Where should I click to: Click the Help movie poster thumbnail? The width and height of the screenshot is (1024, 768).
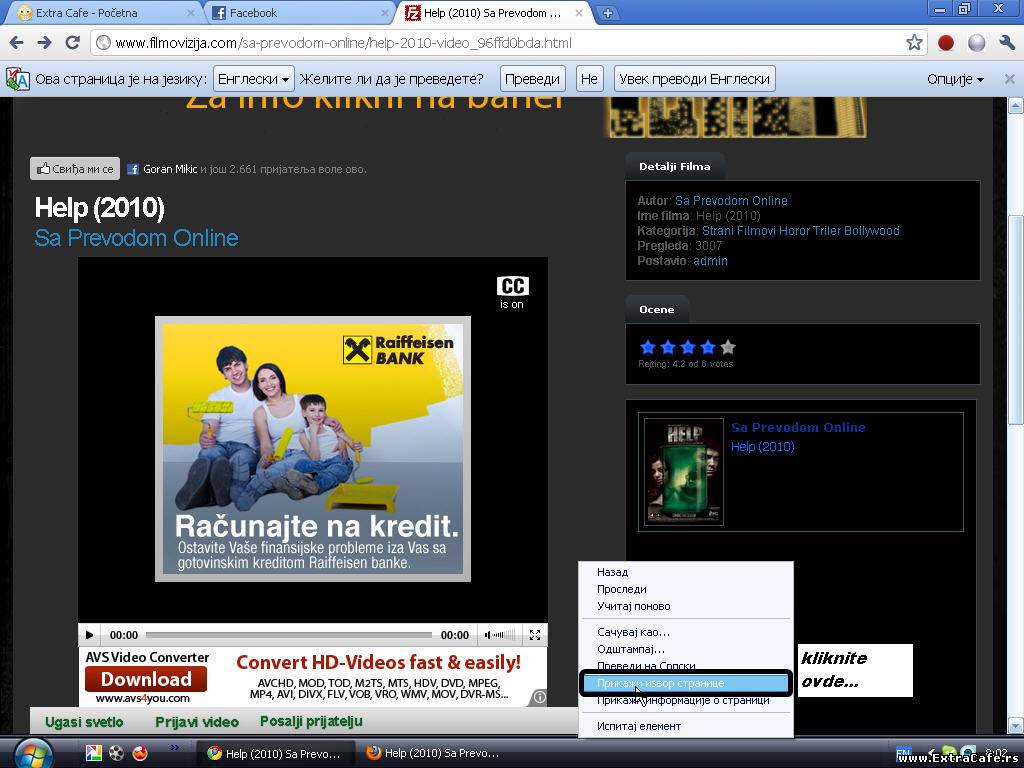(x=683, y=472)
